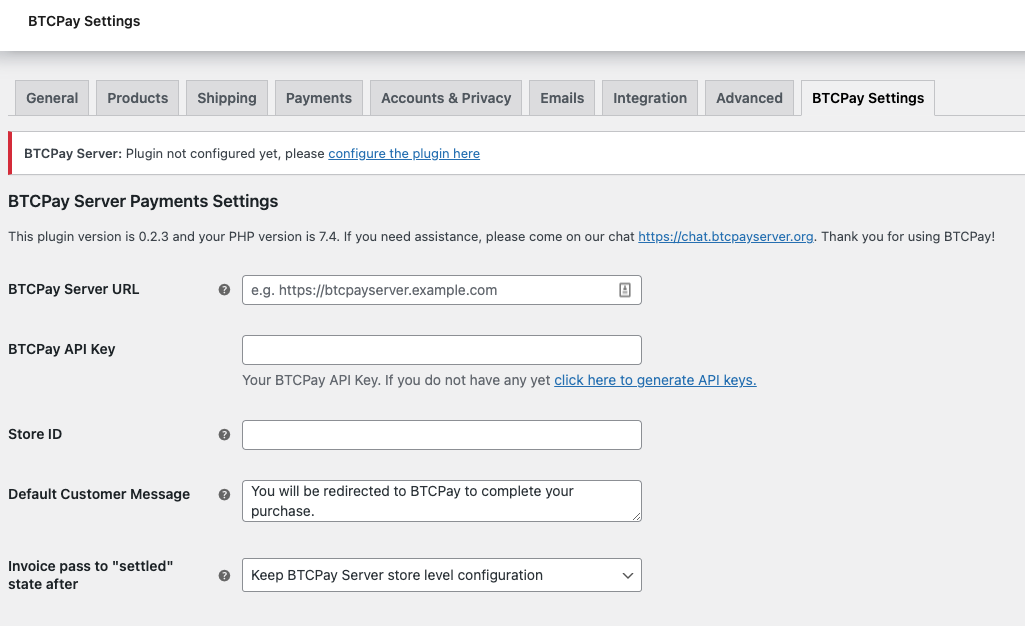Click help icon beside Default Customer Message
The width and height of the screenshot is (1025, 626).
pyautogui.click(x=224, y=495)
